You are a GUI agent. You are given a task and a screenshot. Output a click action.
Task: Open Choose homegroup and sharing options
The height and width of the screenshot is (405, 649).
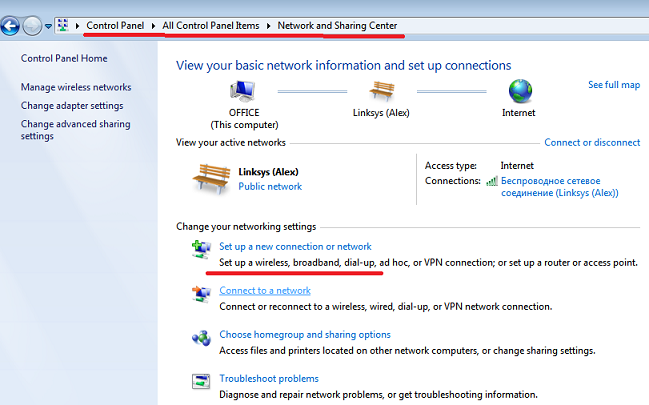click(x=305, y=335)
